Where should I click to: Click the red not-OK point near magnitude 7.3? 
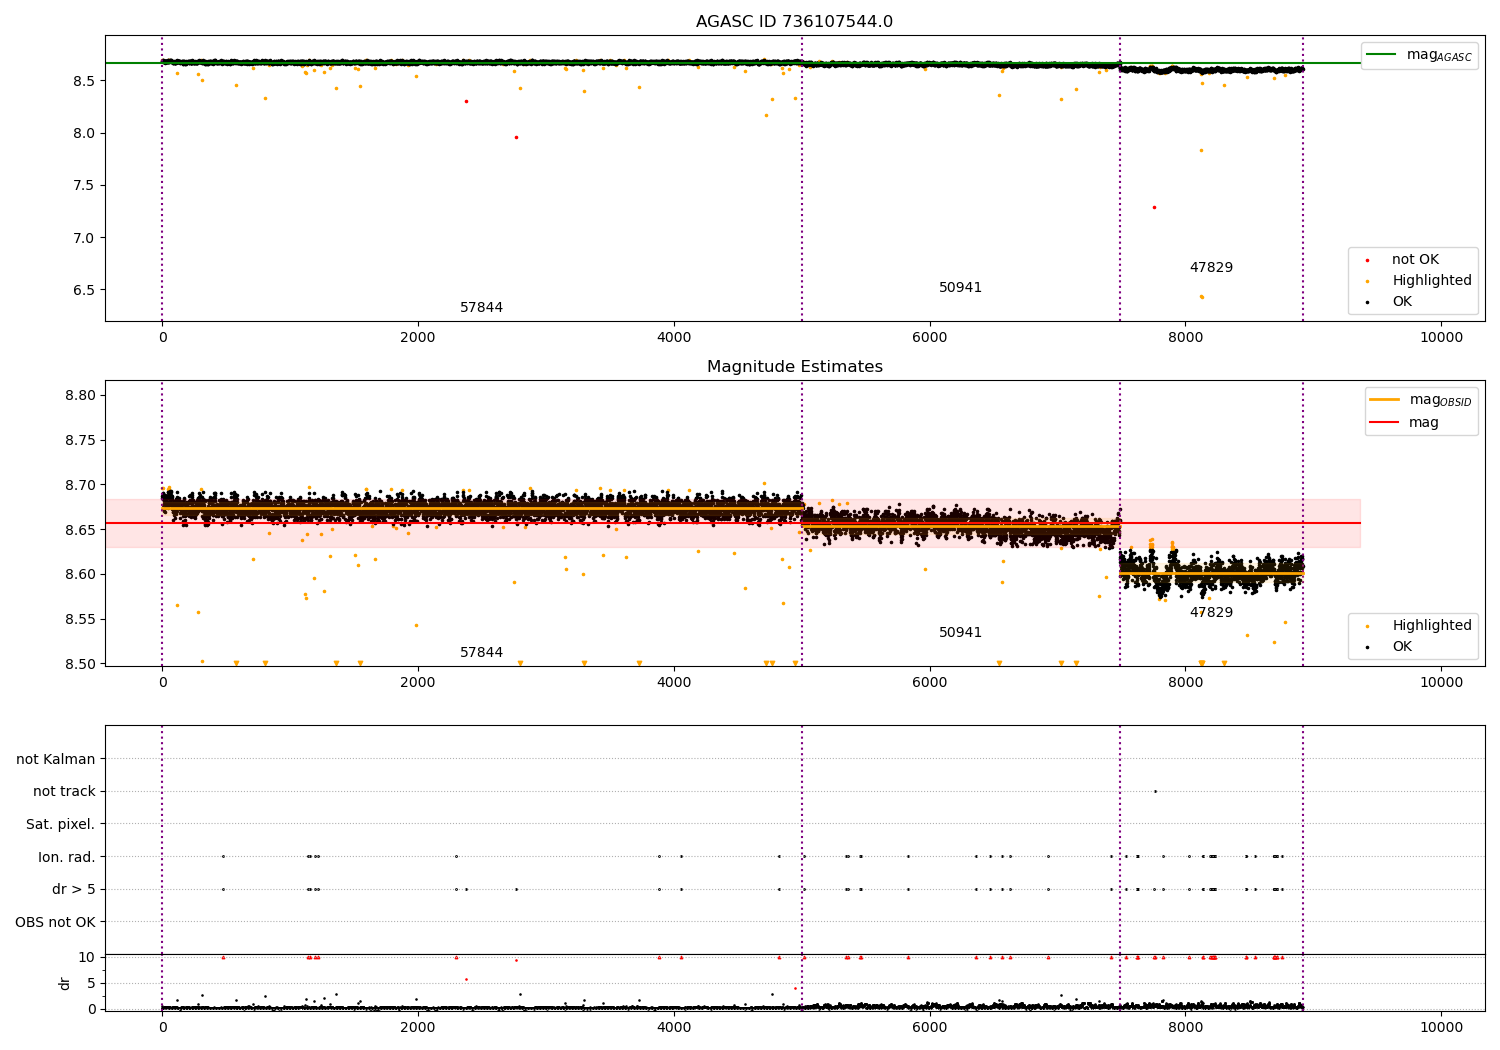(x=1154, y=207)
